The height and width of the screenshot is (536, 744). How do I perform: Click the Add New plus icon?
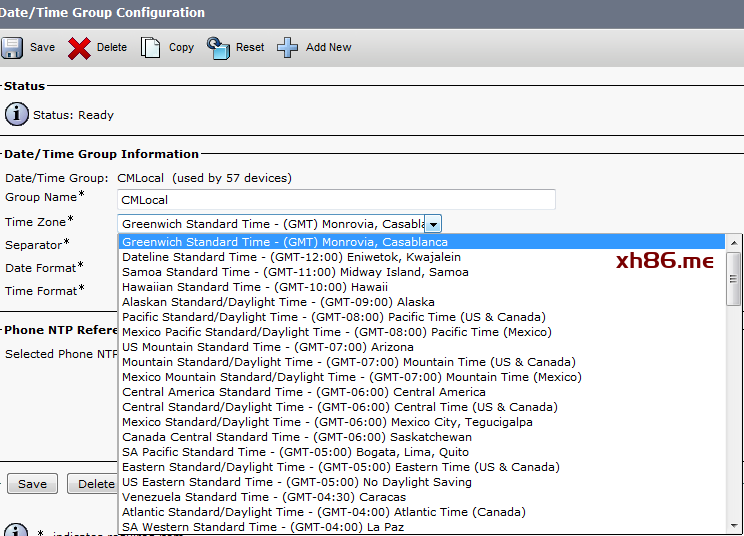coord(288,47)
